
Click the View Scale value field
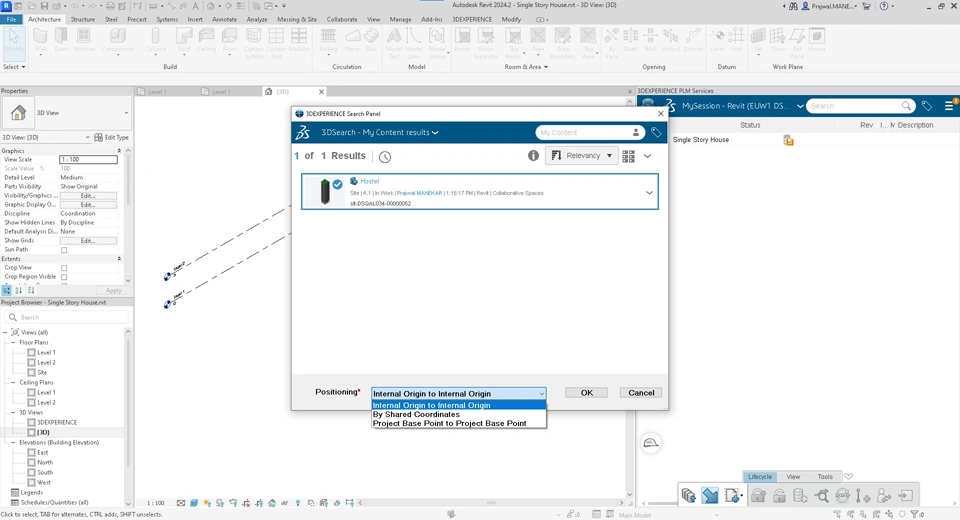click(x=88, y=159)
